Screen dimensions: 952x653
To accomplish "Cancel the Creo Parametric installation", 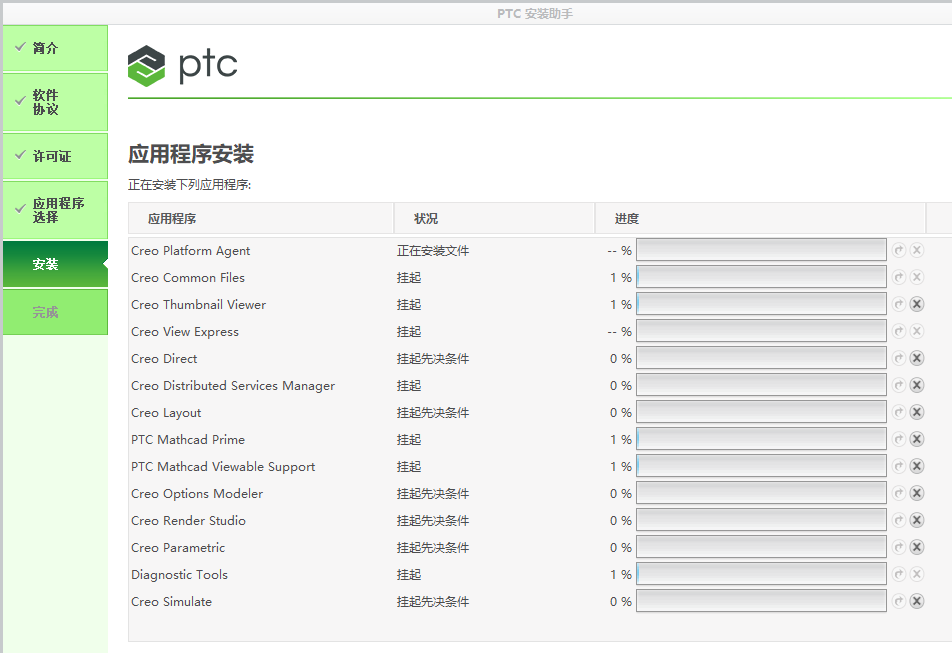I will pos(917,547).
